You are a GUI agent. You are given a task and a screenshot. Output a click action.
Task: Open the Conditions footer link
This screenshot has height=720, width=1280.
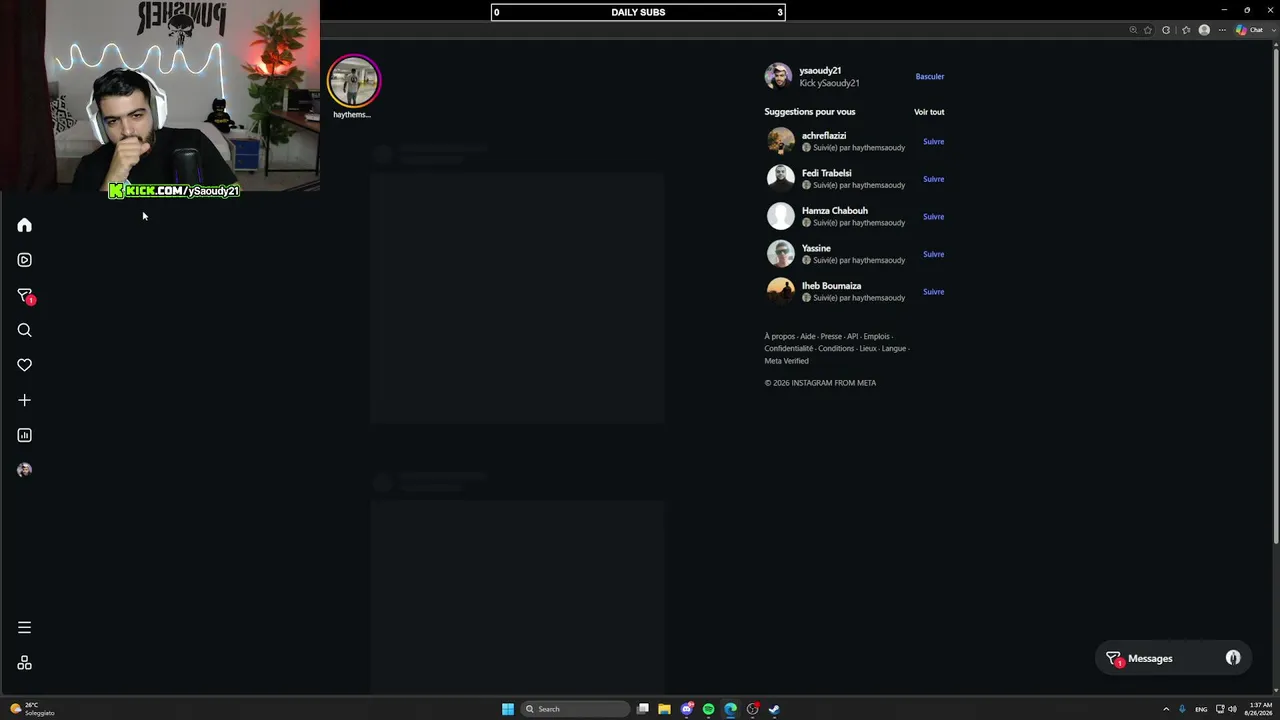click(x=836, y=349)
